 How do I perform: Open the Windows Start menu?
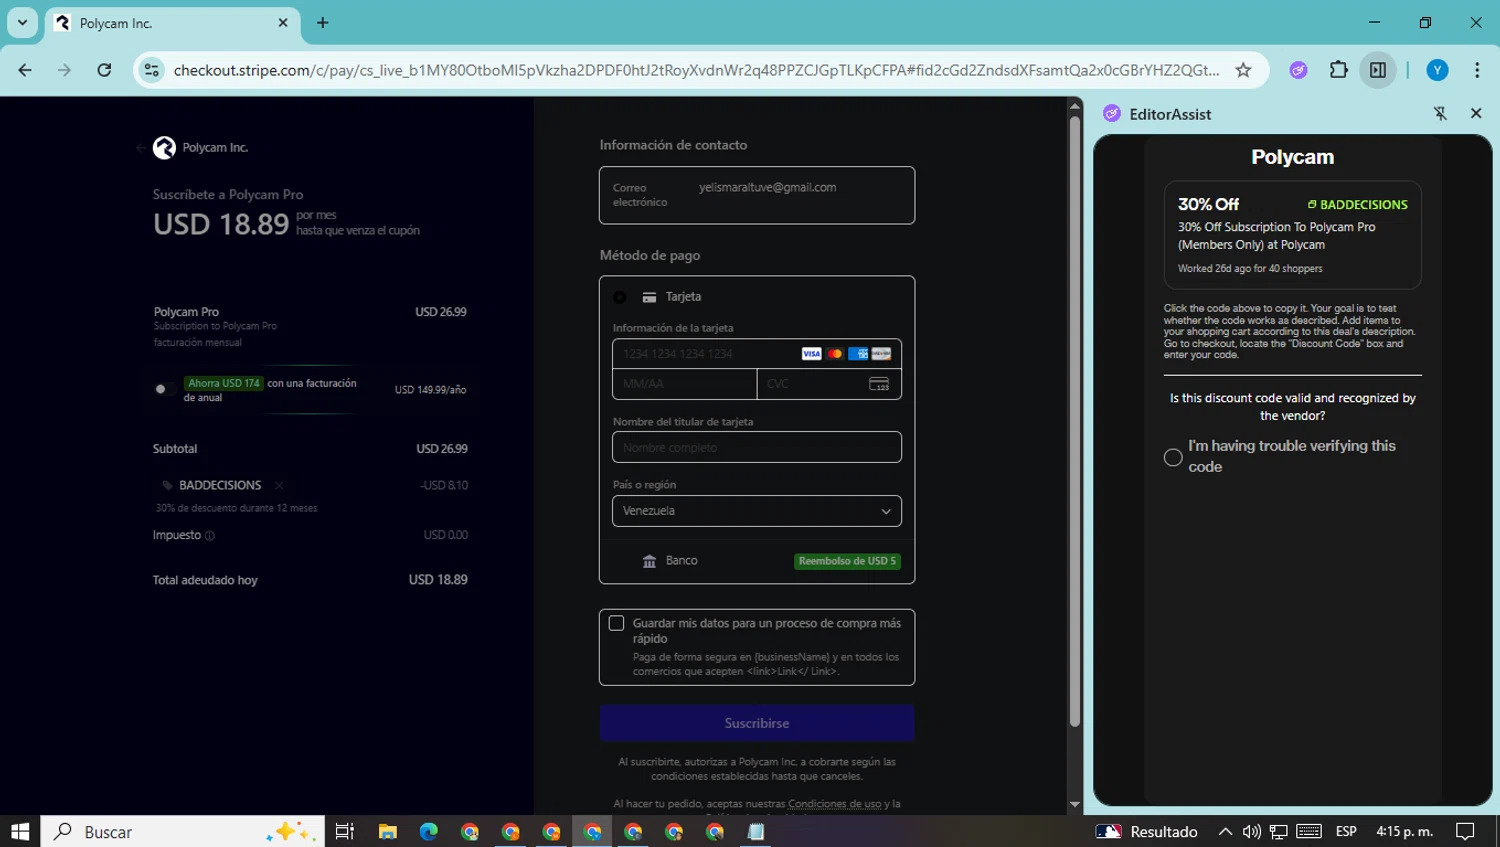pos(20,831)
